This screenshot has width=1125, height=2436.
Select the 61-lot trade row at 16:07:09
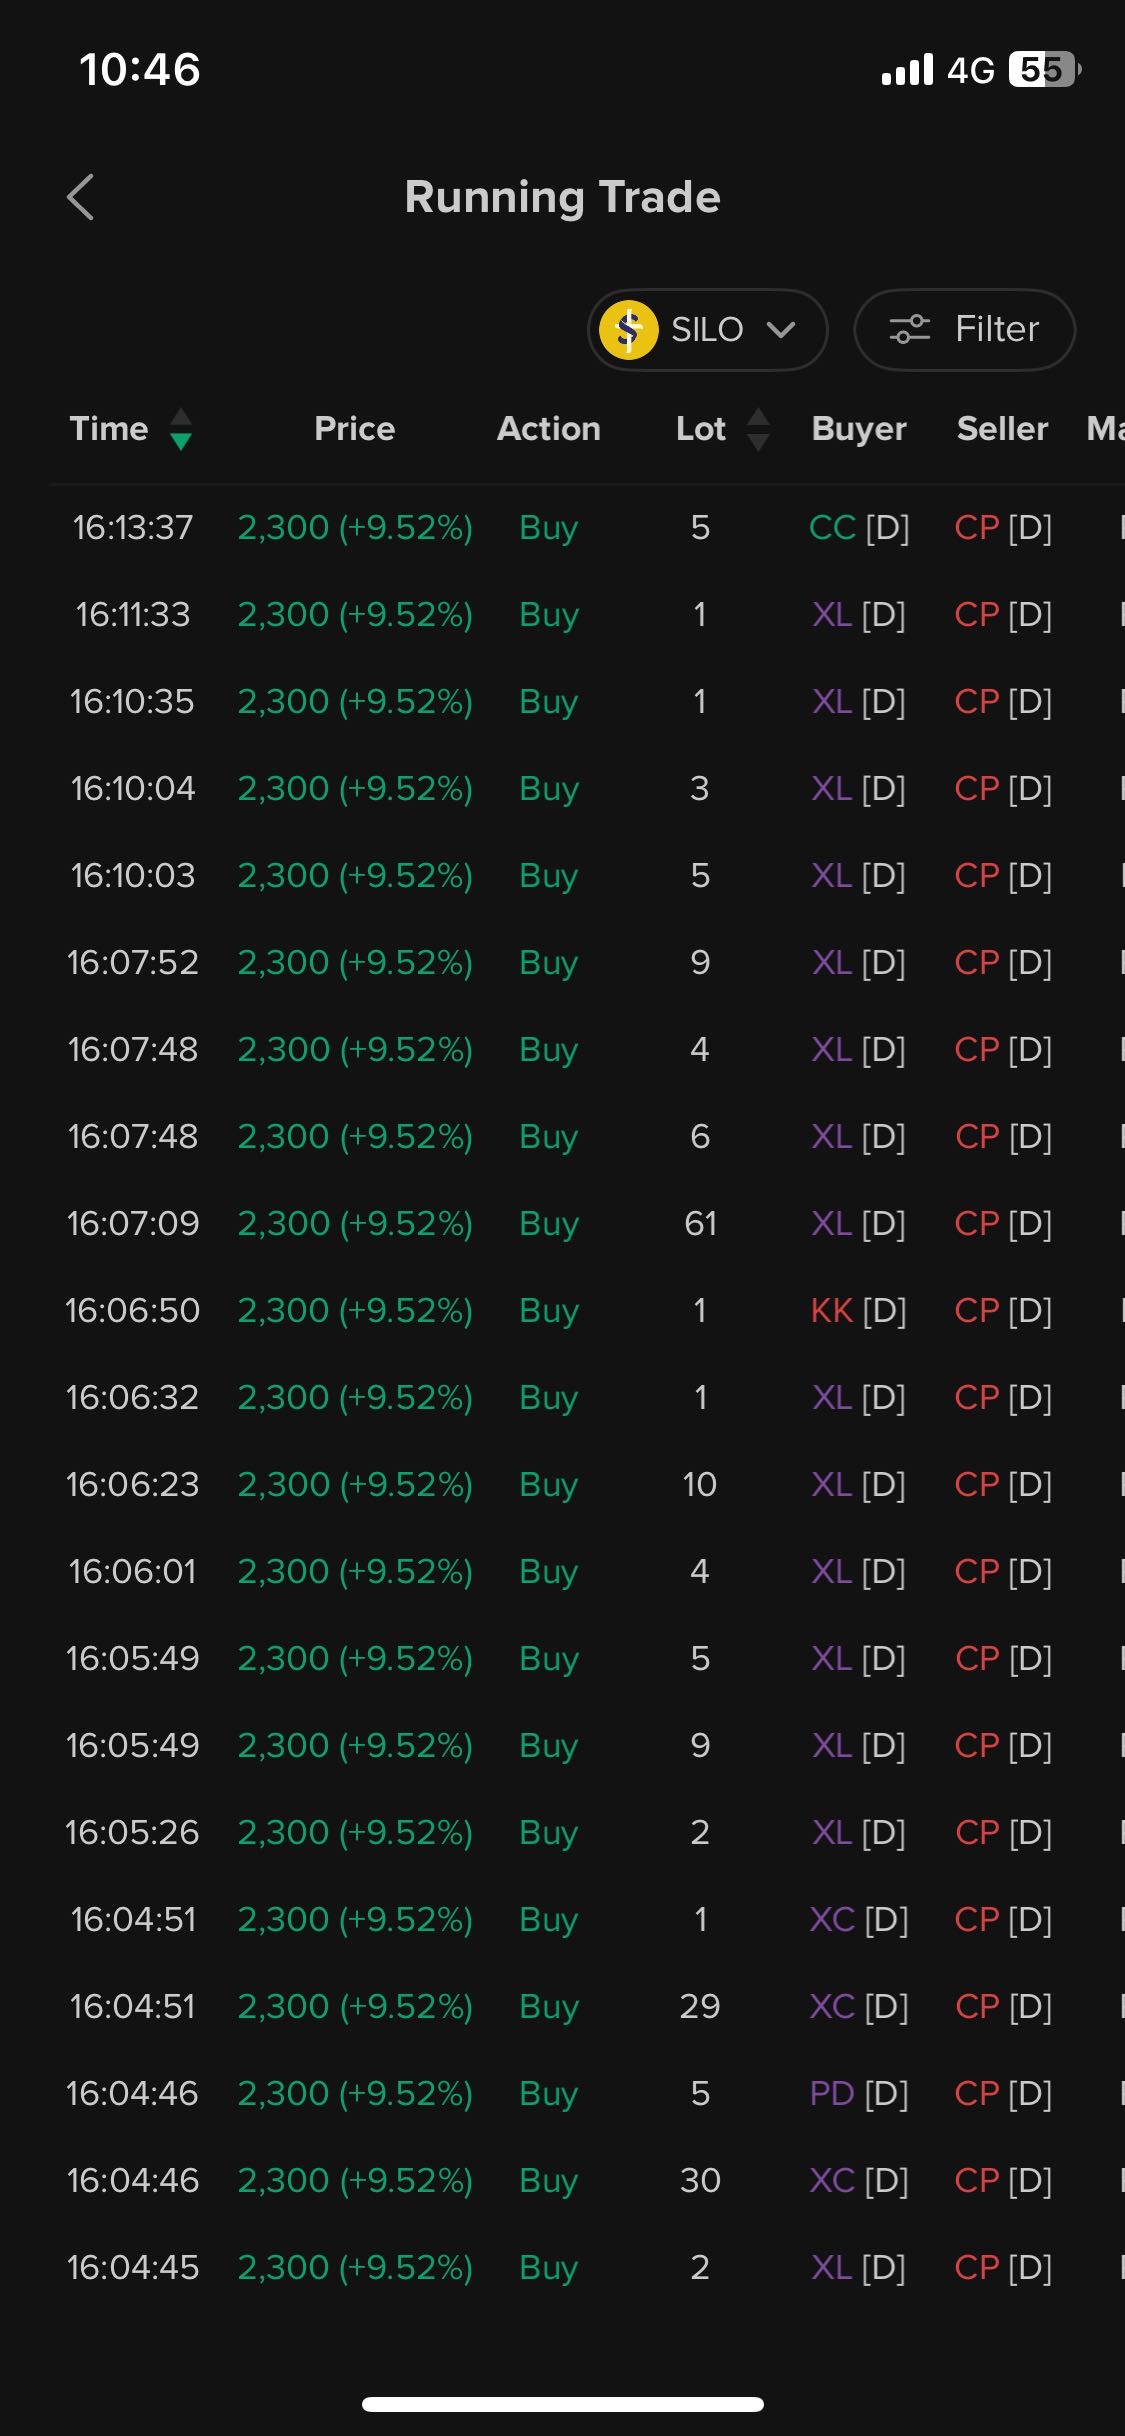coord(699,1223)
